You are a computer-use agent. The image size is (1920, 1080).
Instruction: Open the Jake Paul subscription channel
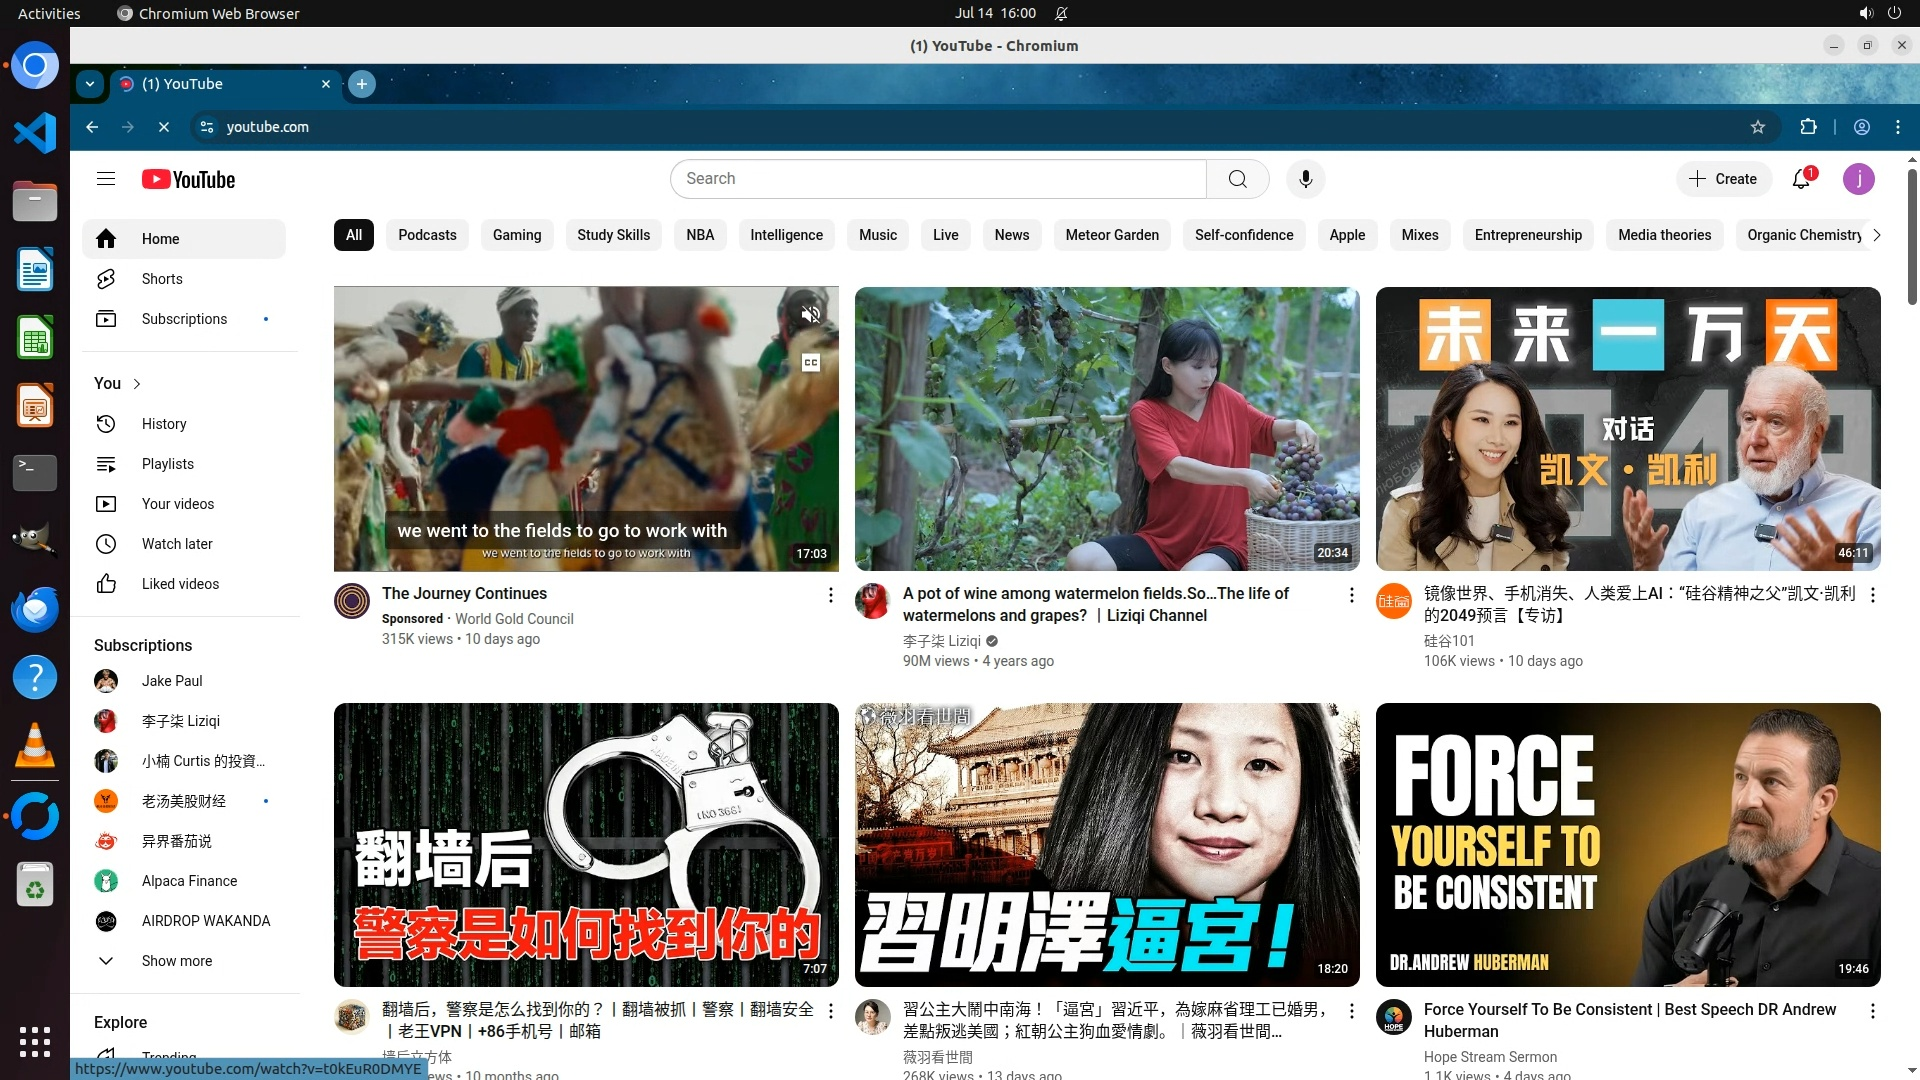[x=172, y=681]
